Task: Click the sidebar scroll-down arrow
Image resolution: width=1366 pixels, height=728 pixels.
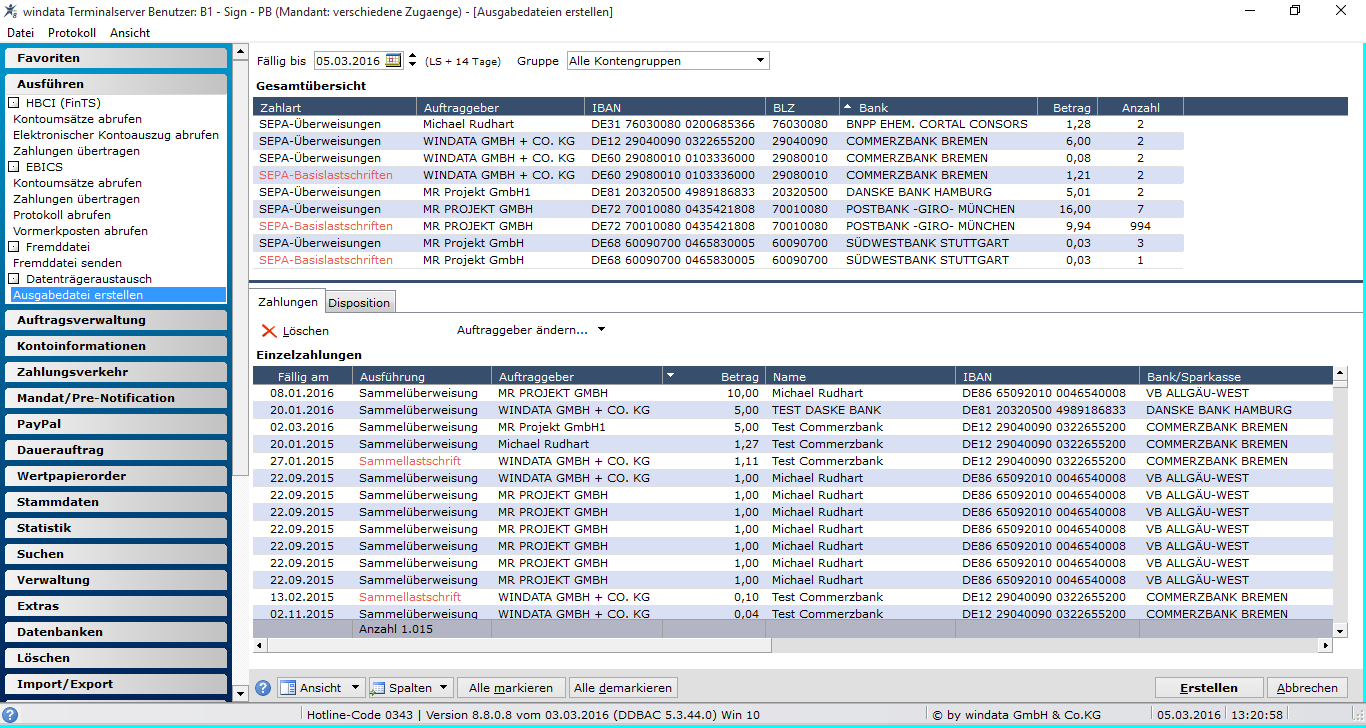Action: (240, 693)
